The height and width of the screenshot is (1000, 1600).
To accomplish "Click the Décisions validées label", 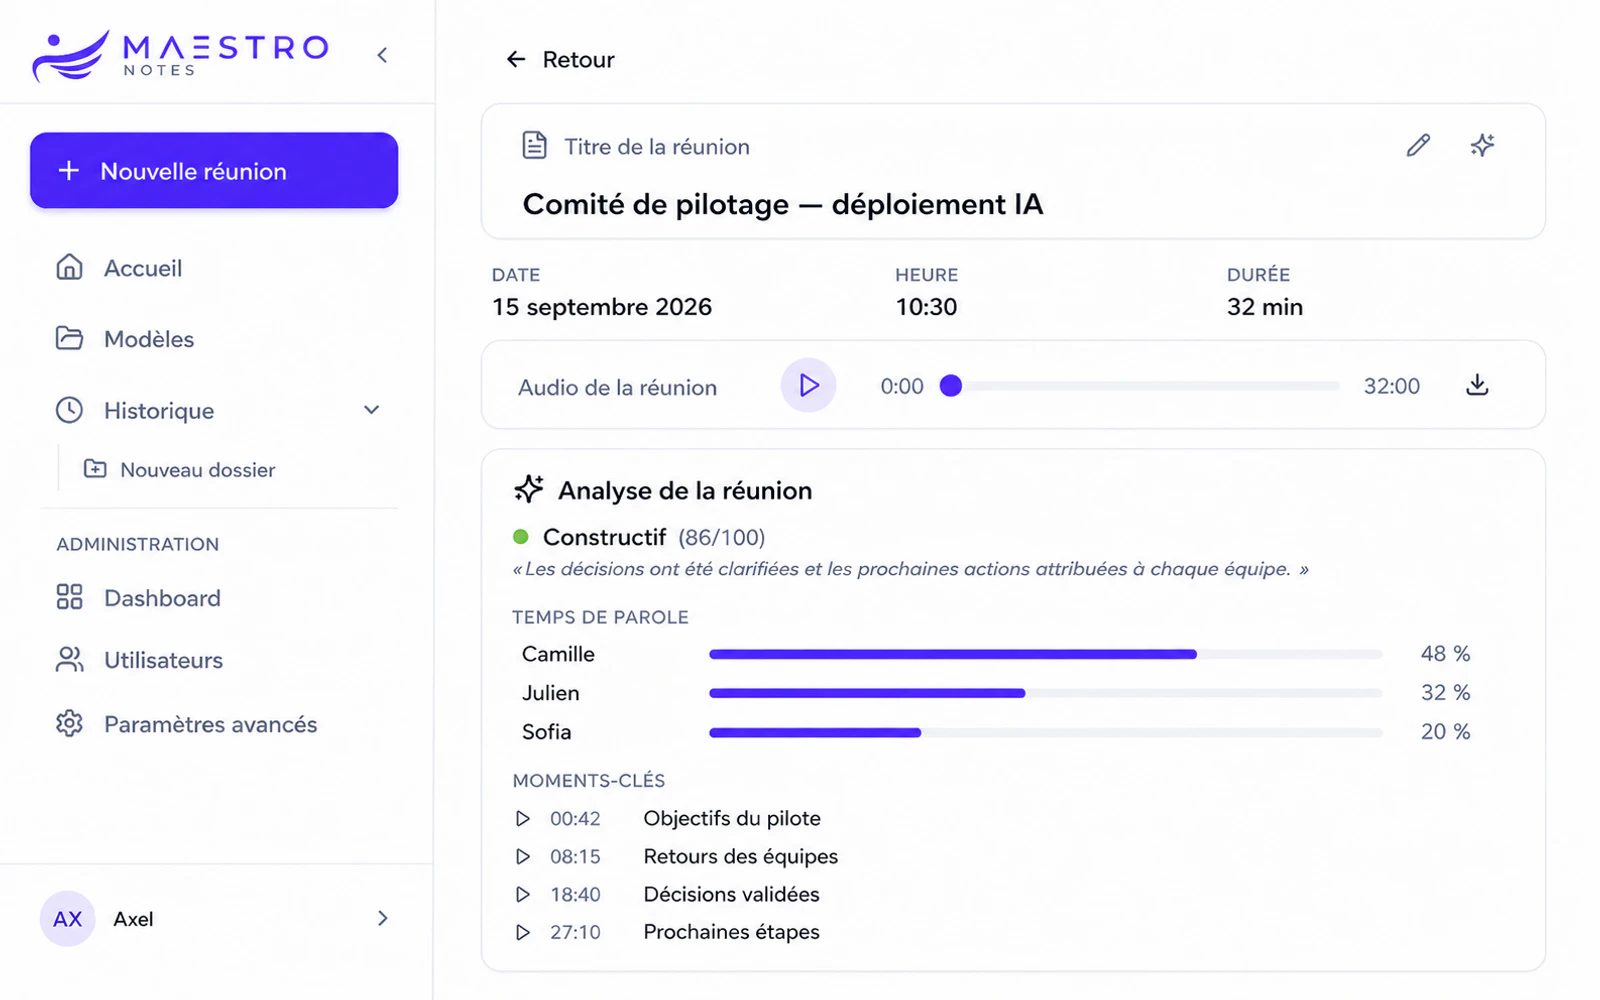I will (731, 894).
